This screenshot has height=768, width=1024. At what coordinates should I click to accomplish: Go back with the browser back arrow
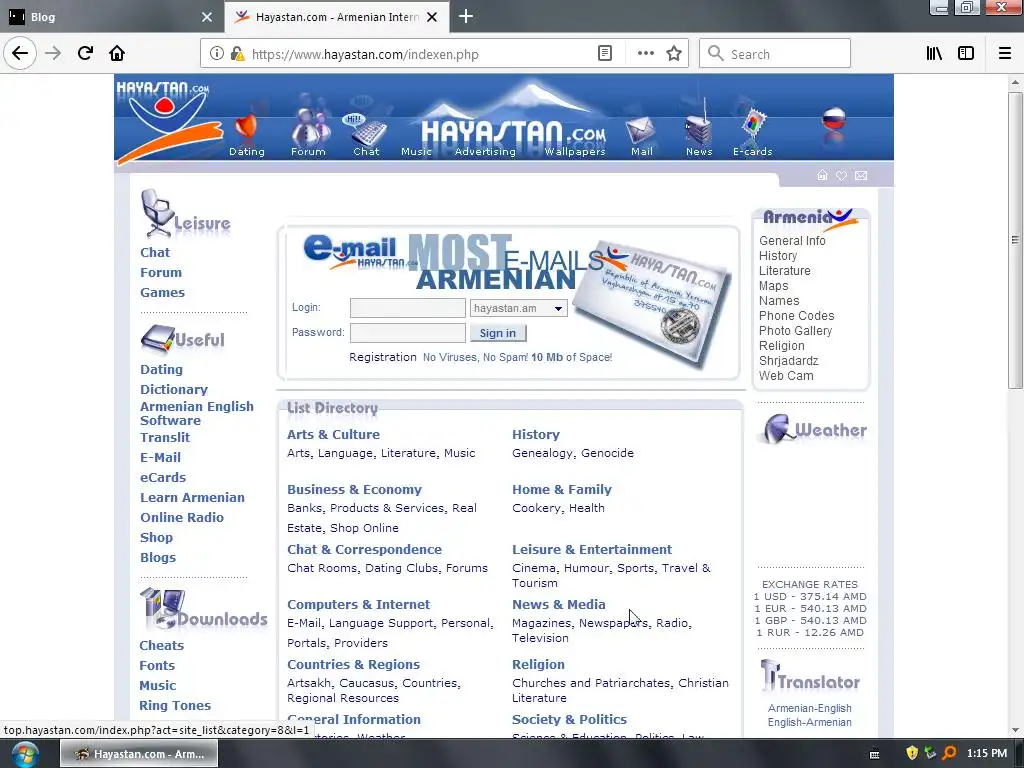[20, 54]
